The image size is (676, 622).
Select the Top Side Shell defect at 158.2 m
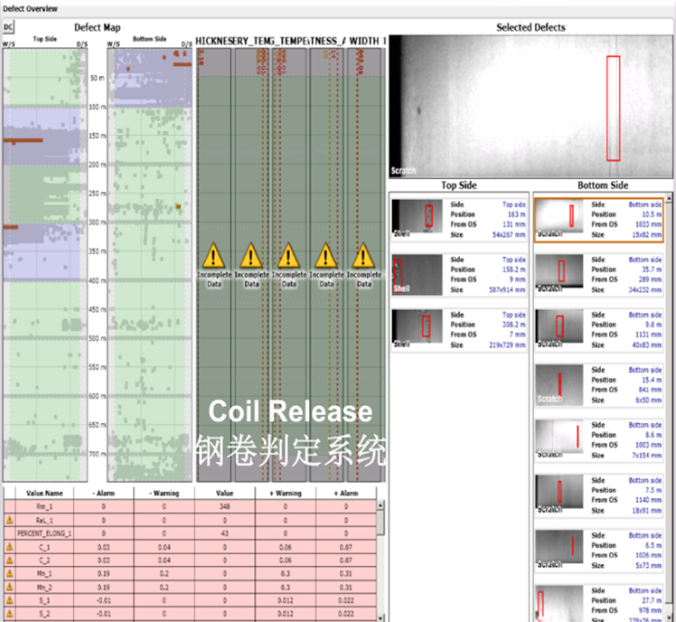459,273
